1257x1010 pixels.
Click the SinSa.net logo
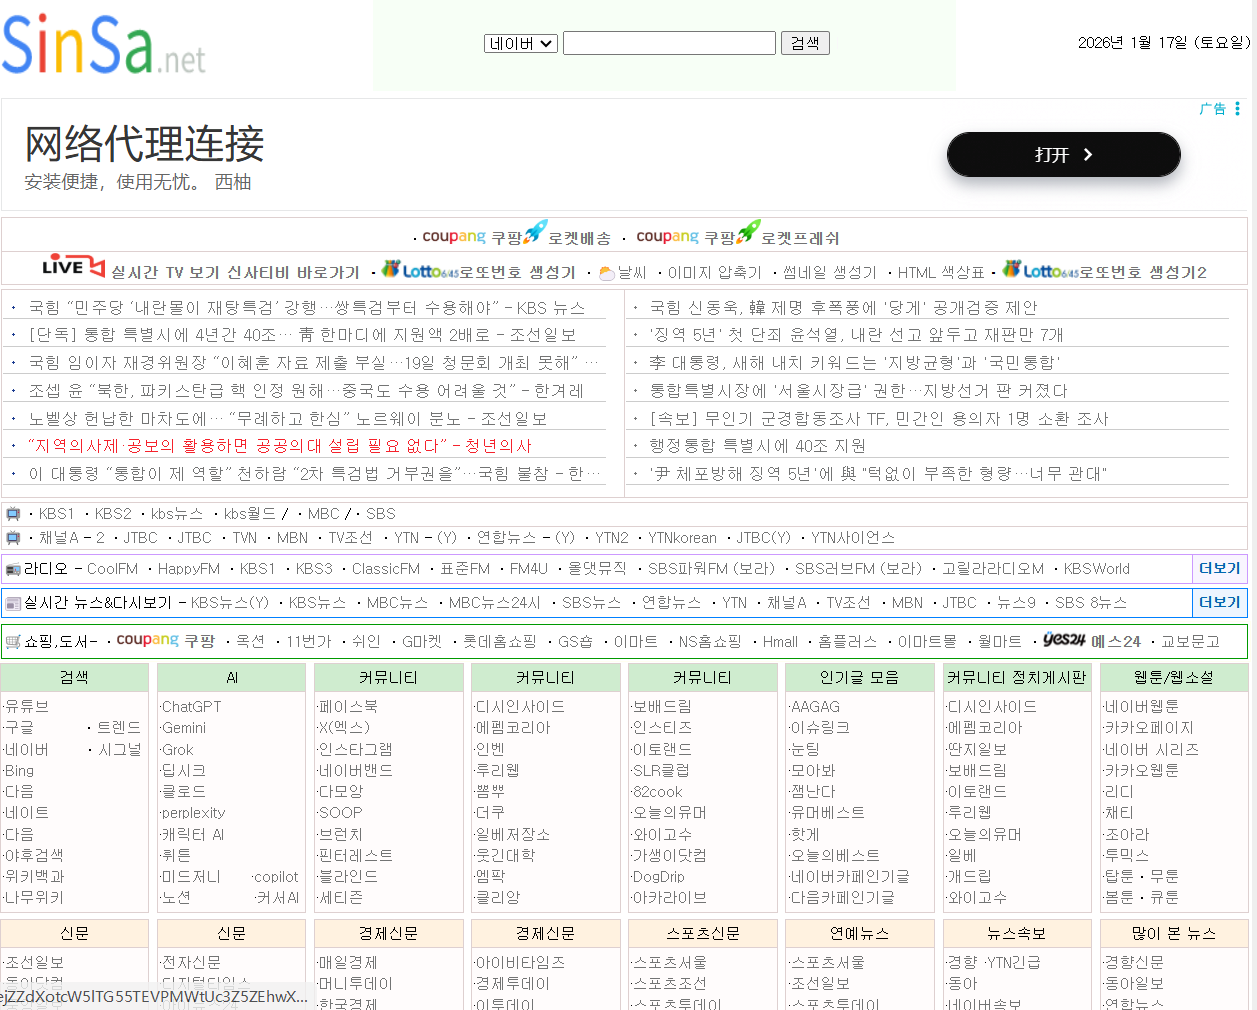tap(104, 45)
